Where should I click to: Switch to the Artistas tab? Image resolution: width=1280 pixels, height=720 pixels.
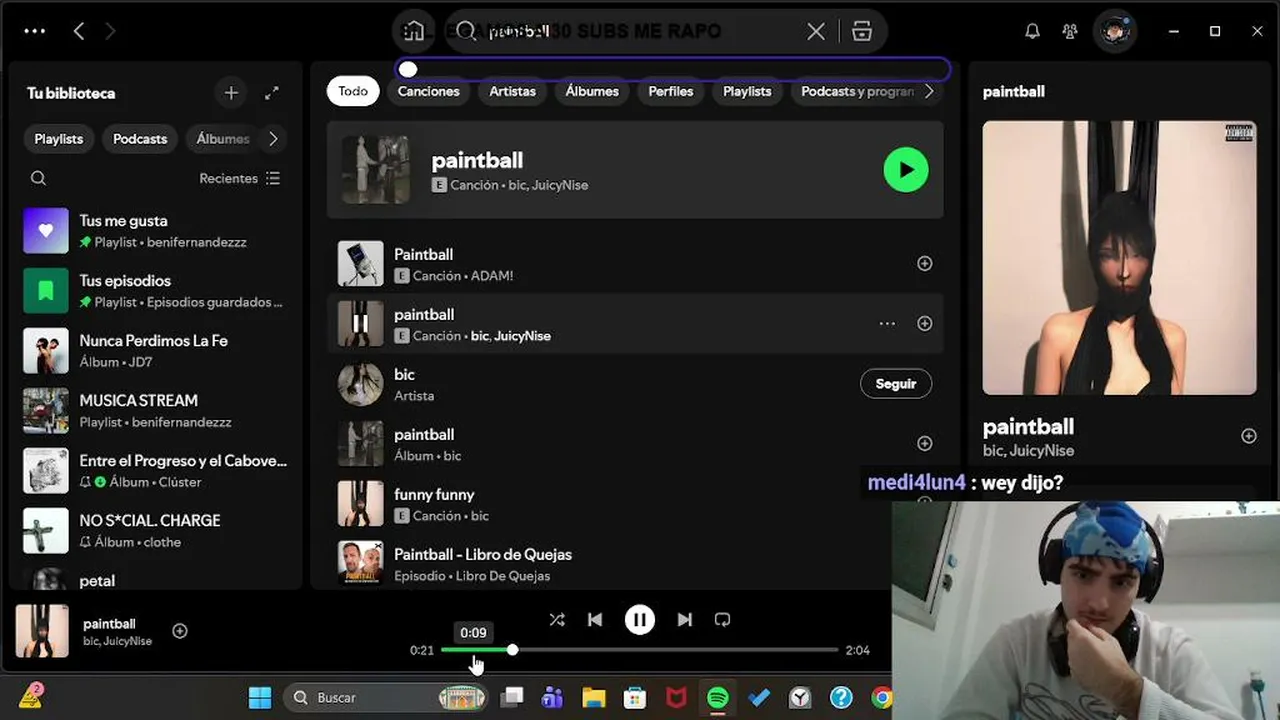click(513, 91)
